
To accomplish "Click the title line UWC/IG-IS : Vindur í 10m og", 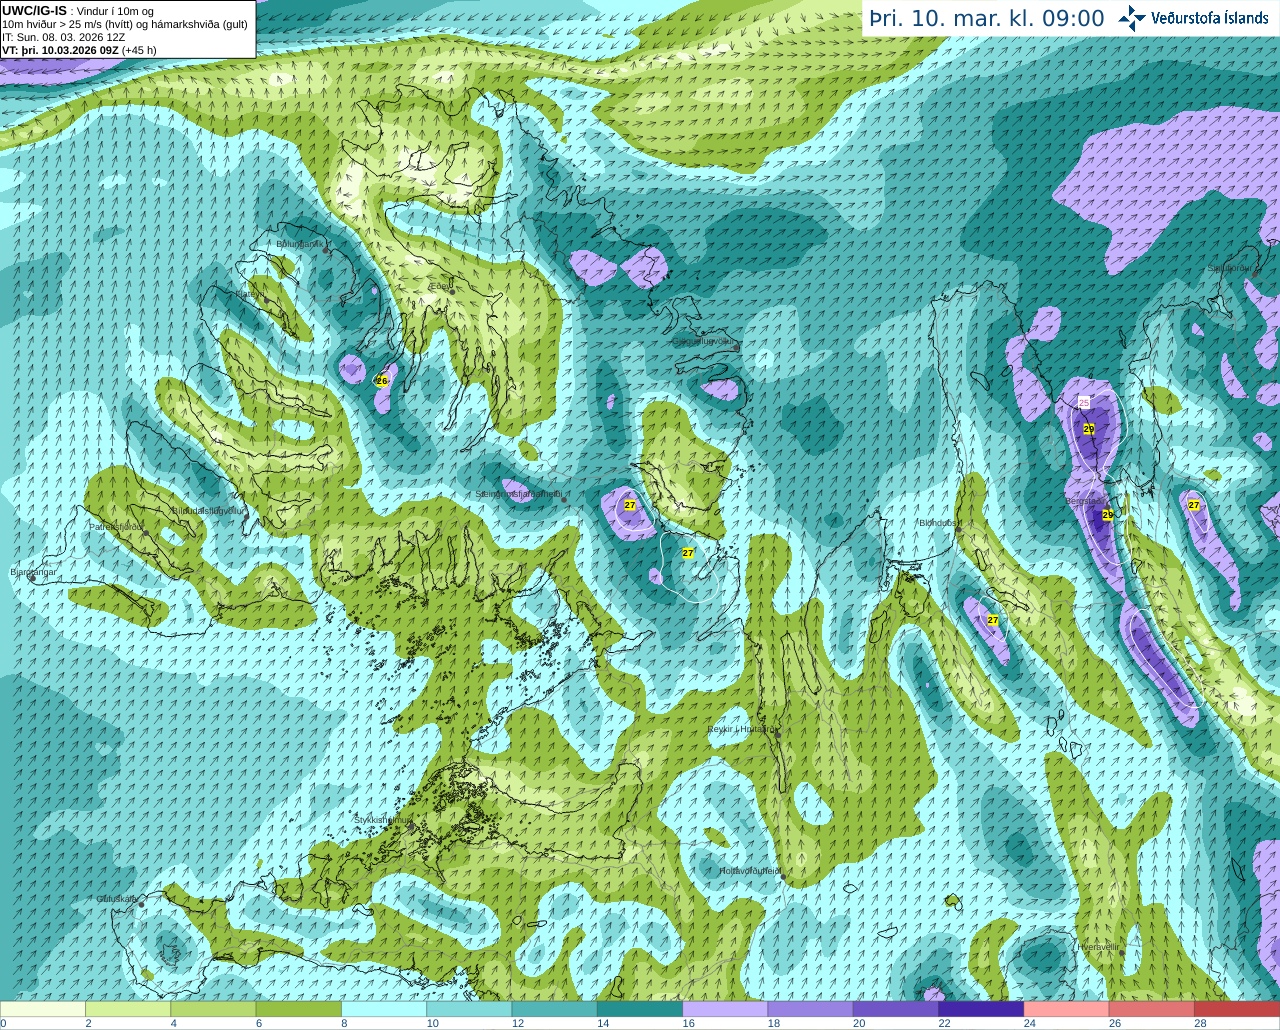I will tap(77, 10).
